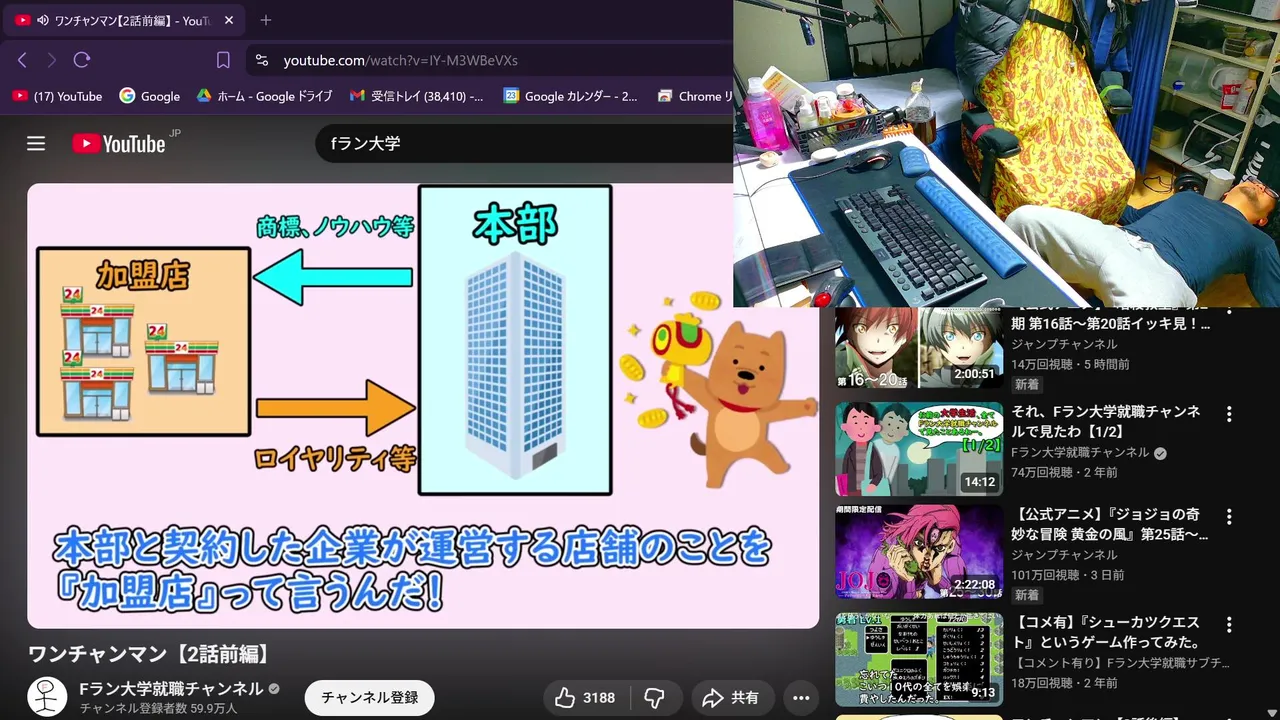Open ジャンプチャンネル under the 101万回視聴 video
The width and height of the screenshot is (1280, 720).
(x=1064, y=555)
